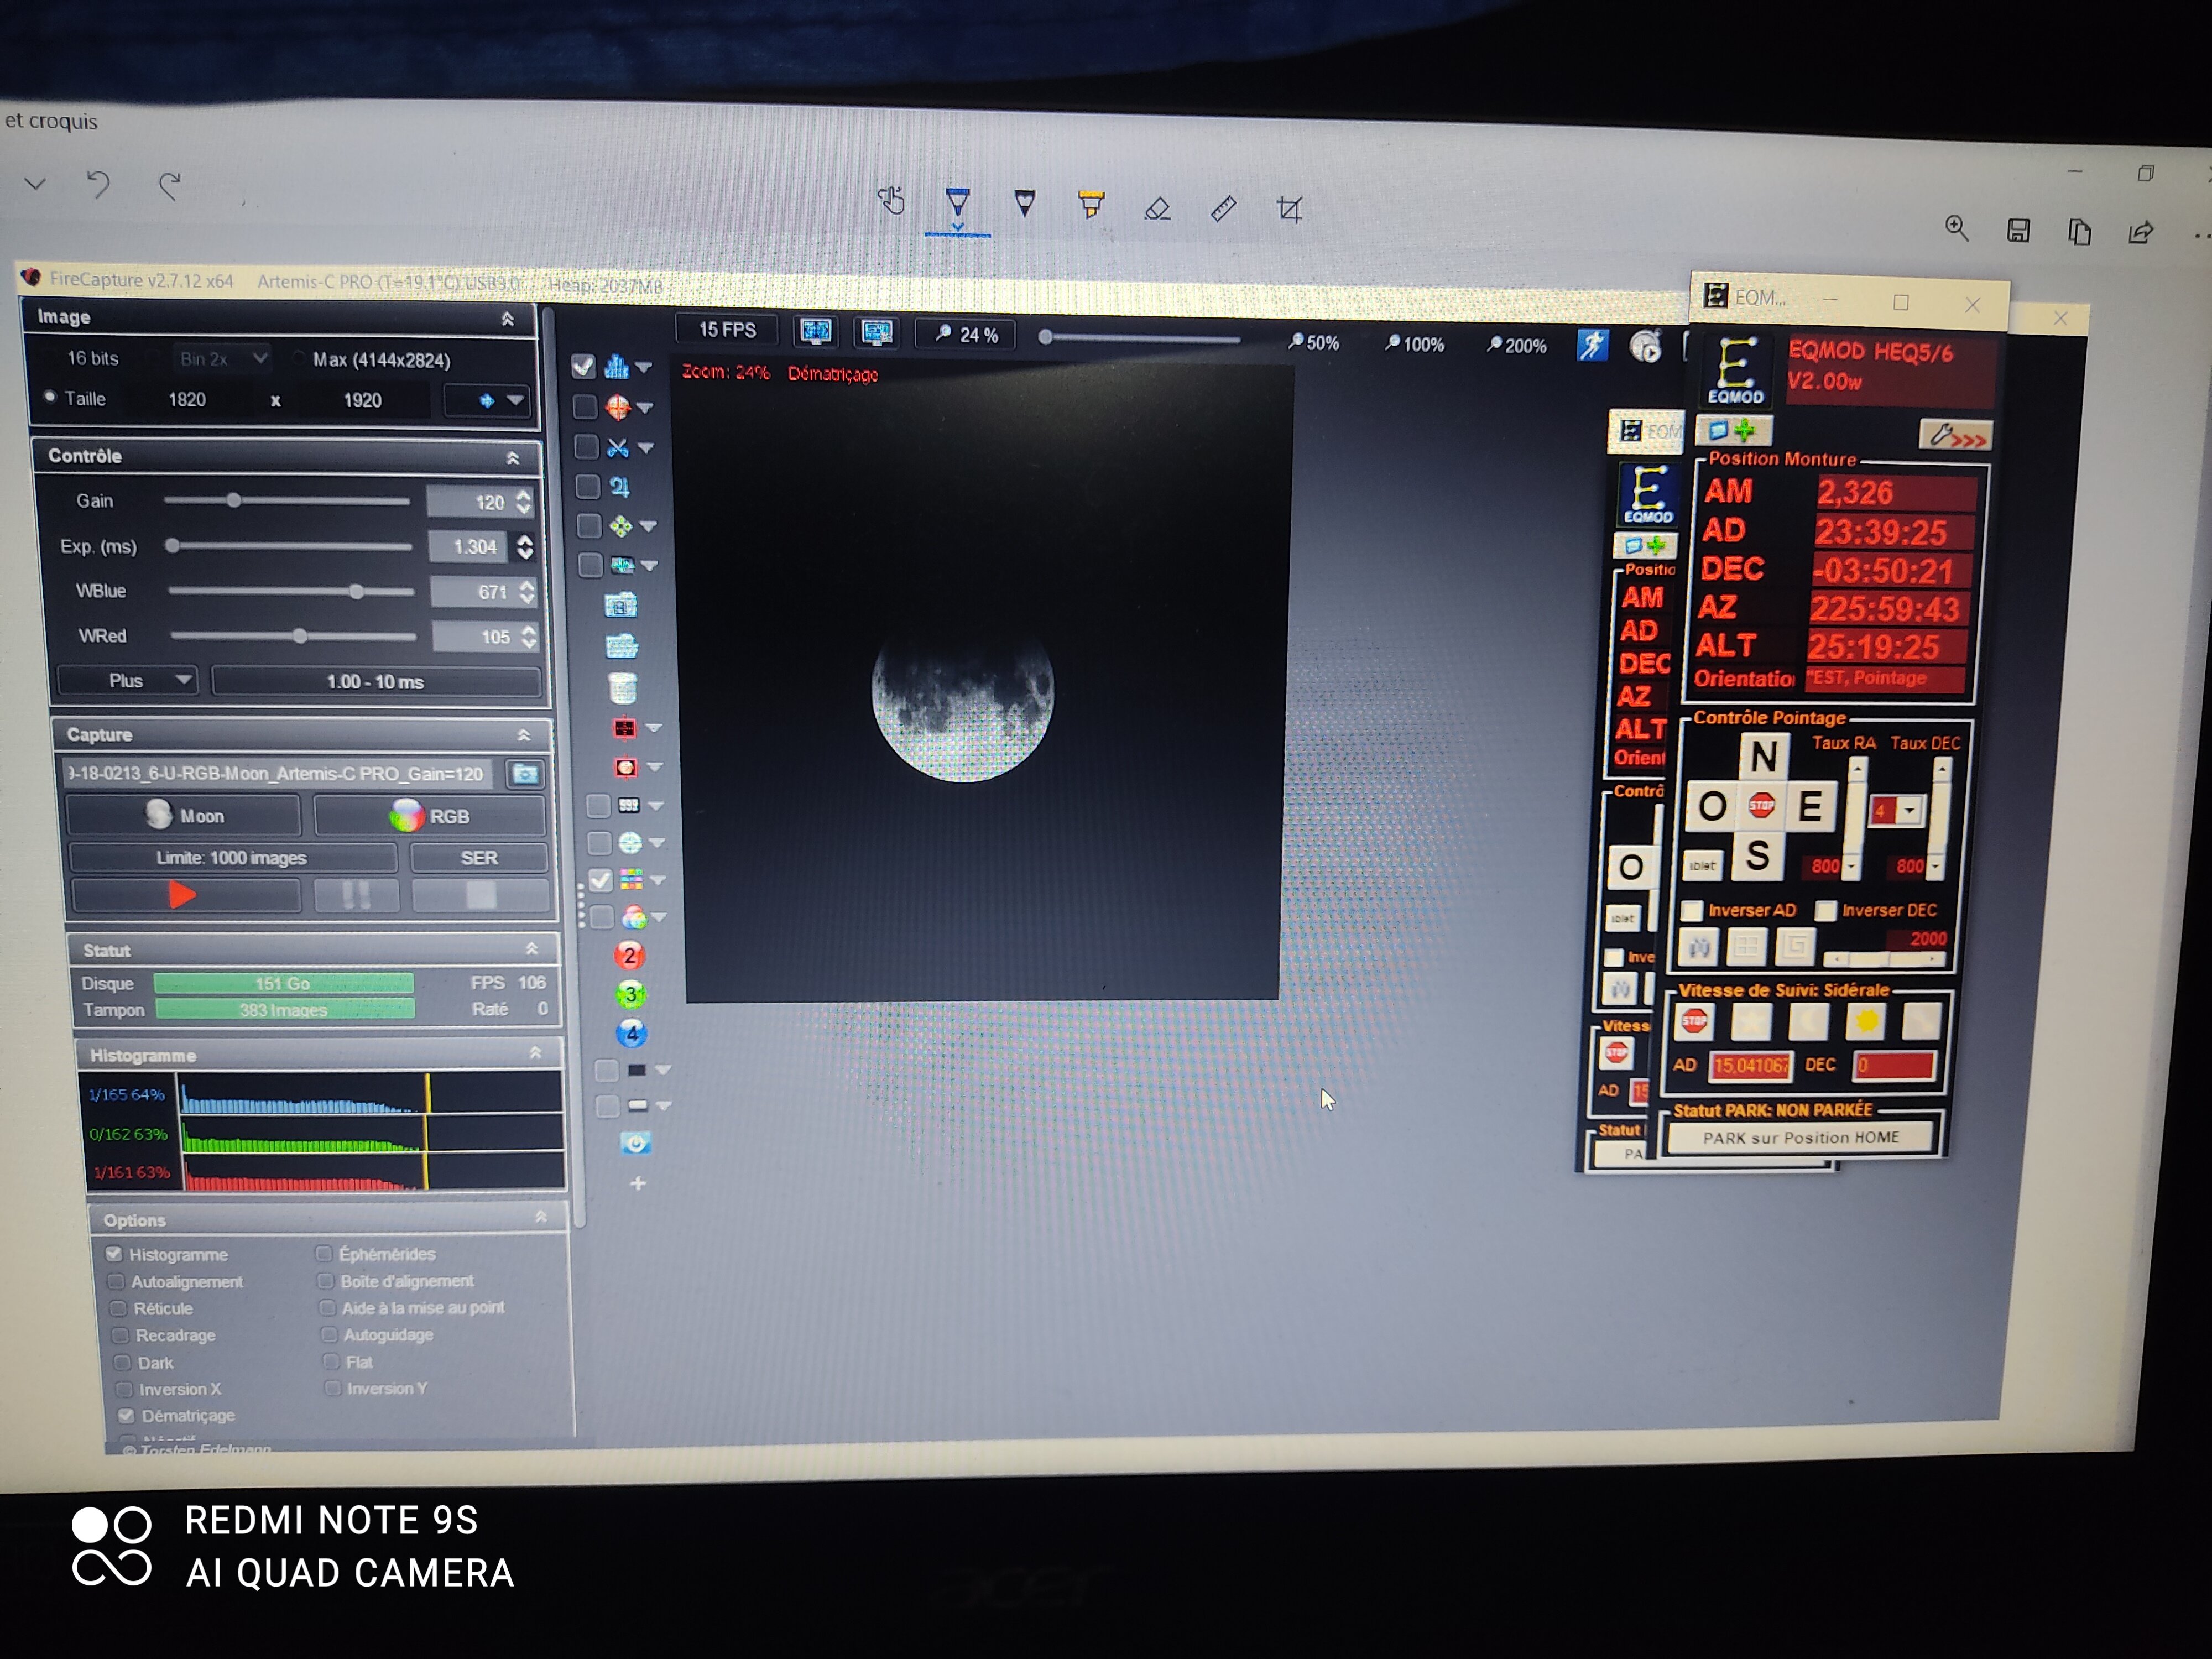The image size is (2212, 1659).
Task: Adjust the Gain slider
Action: [234, 500]
